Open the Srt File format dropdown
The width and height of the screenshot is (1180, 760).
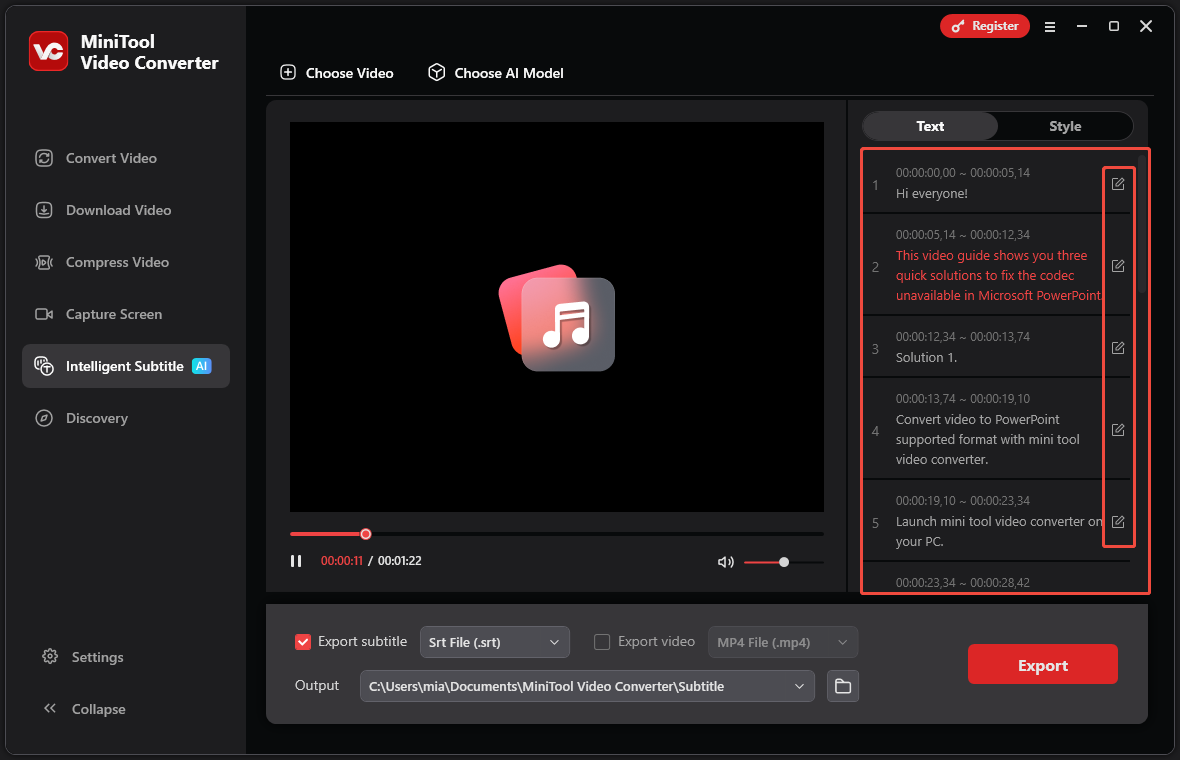[x=494, y=641]
